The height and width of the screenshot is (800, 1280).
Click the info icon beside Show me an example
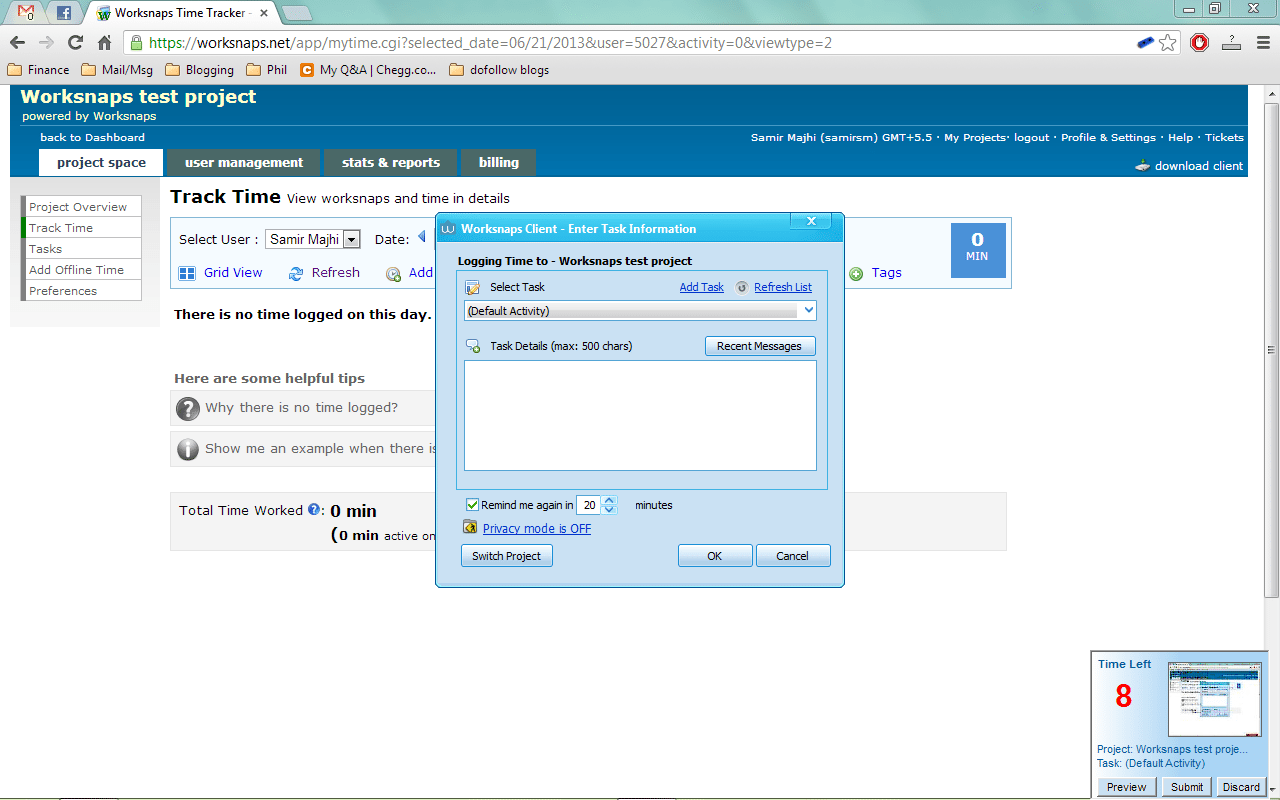(187, 449)
